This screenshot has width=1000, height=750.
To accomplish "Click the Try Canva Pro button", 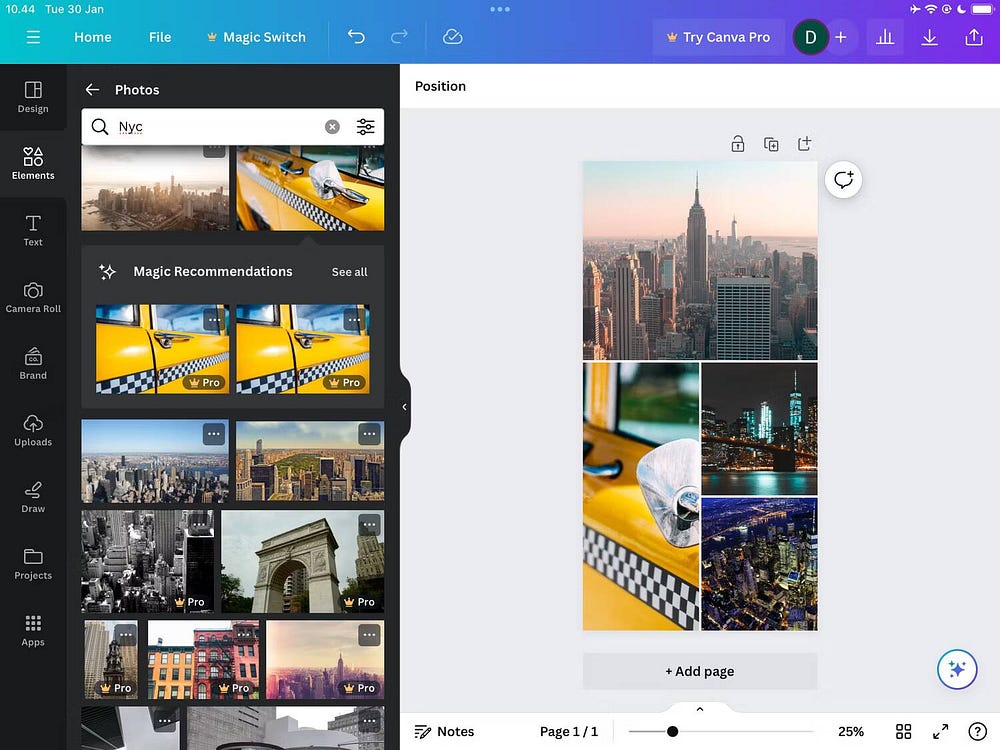I will pos(718,37).
